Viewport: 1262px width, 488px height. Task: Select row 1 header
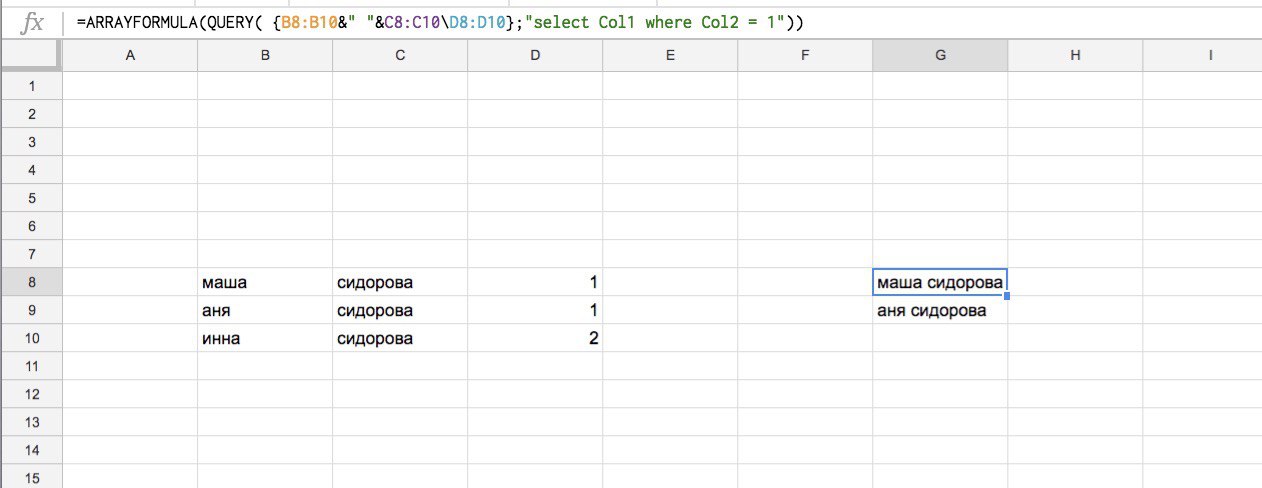31,86
